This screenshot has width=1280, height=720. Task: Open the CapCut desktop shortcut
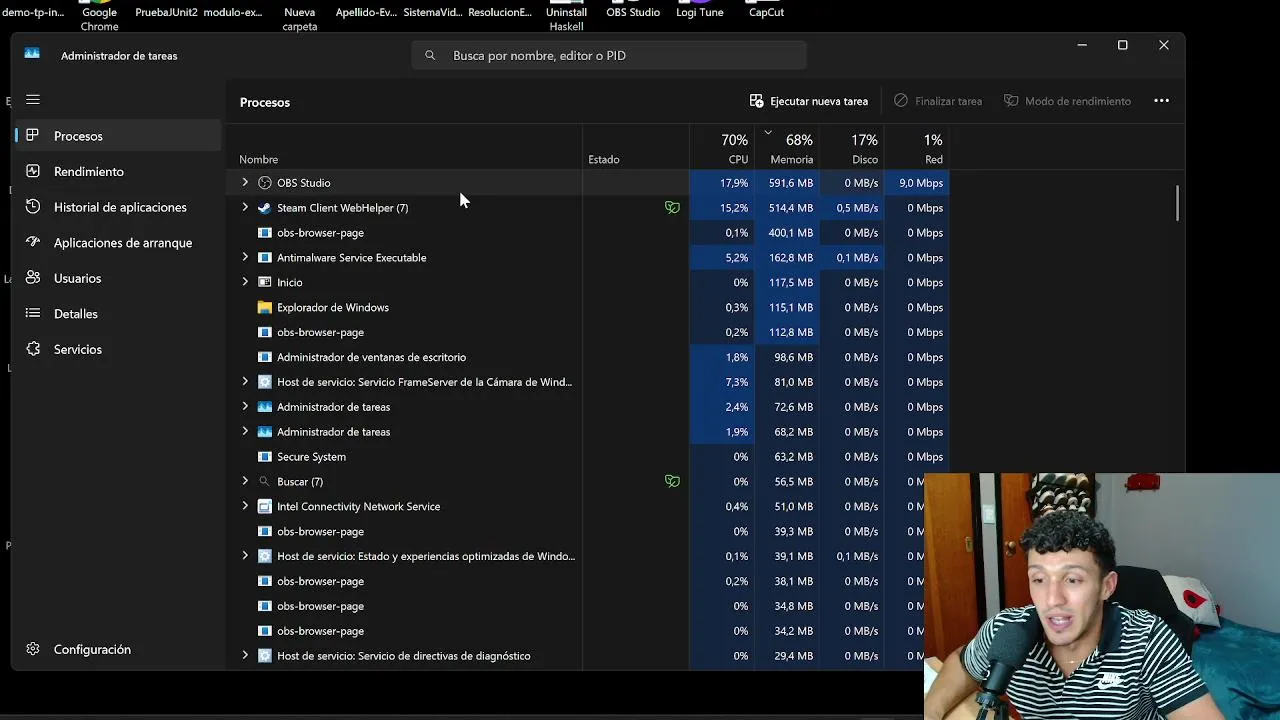[766, 10]
